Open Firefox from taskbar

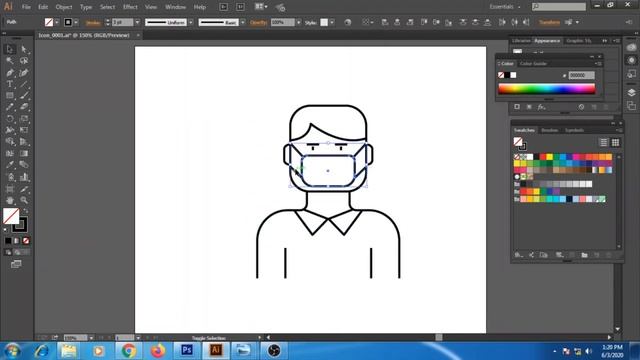(x=158, y=351)
